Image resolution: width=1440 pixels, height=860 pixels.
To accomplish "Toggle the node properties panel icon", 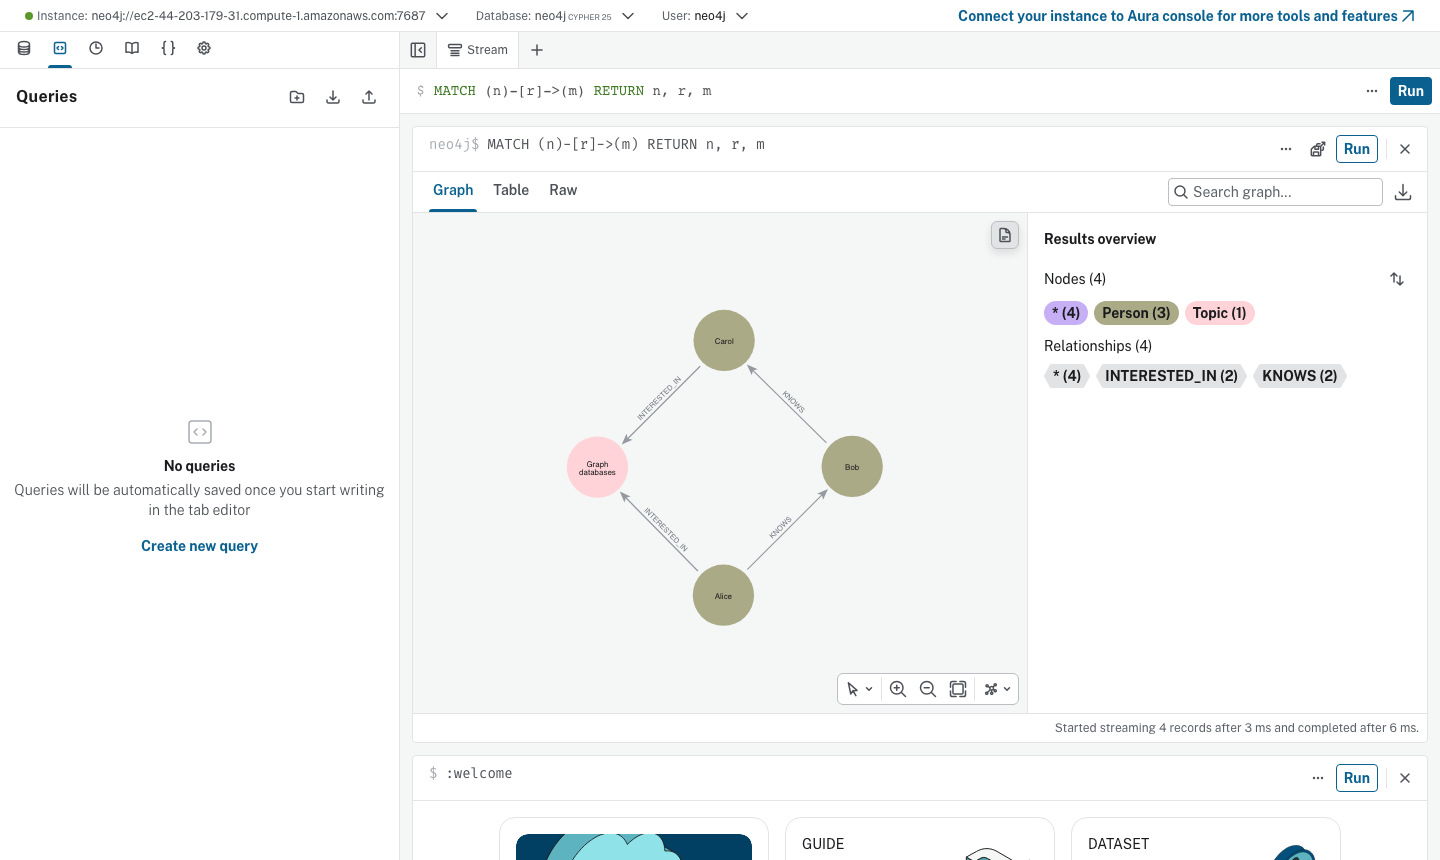I will click(1005, 235).
